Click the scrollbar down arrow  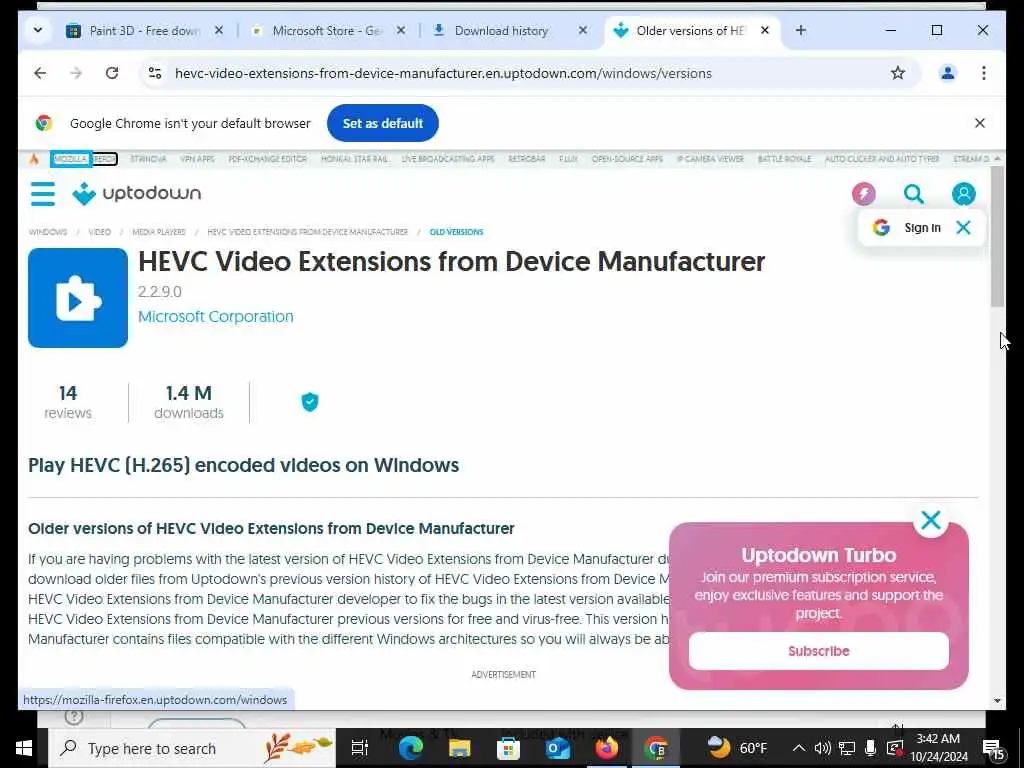[997, 701]
